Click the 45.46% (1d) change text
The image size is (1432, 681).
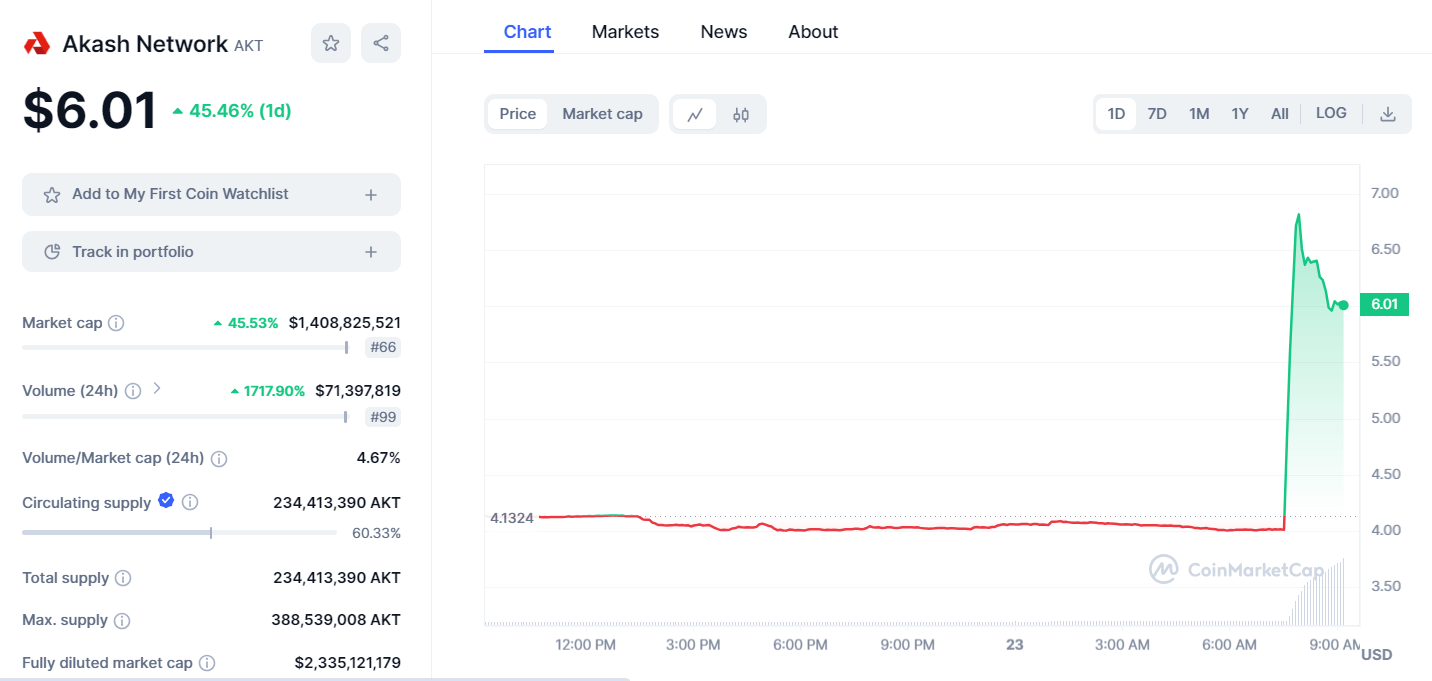pyautogui.click(x=232, y=111)
